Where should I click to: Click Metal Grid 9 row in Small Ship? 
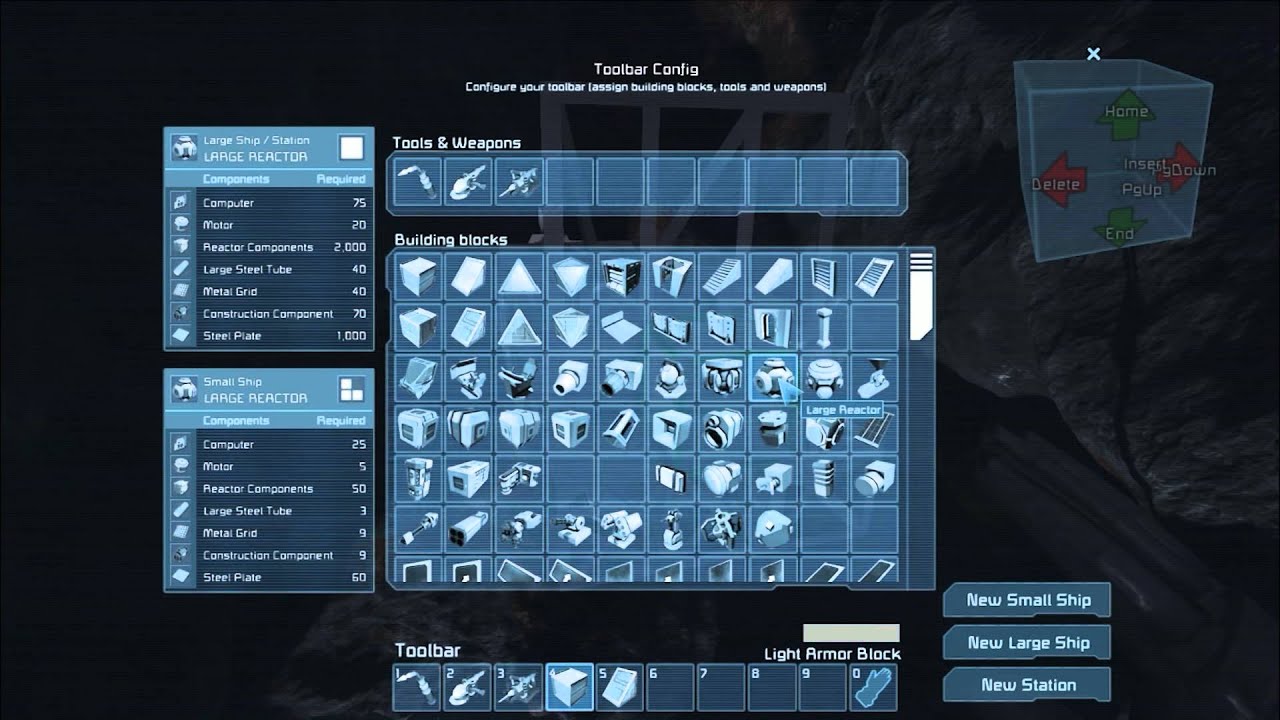point(269,533)
